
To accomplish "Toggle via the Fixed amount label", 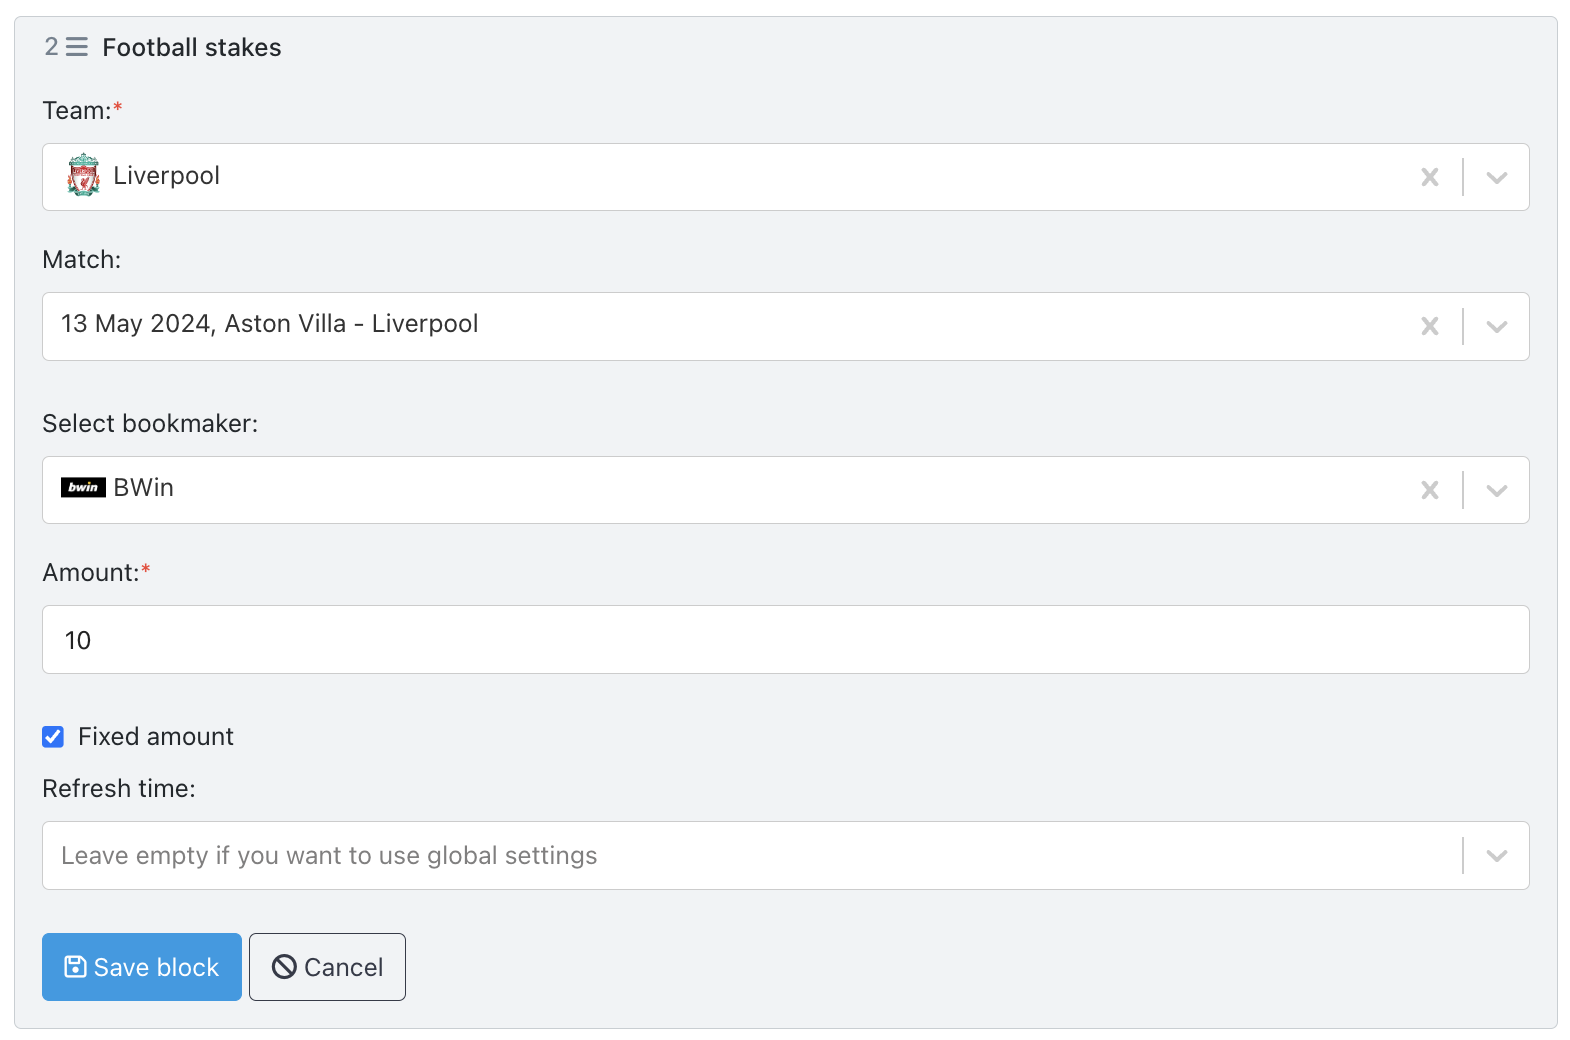I will click(x=156, y=737).
